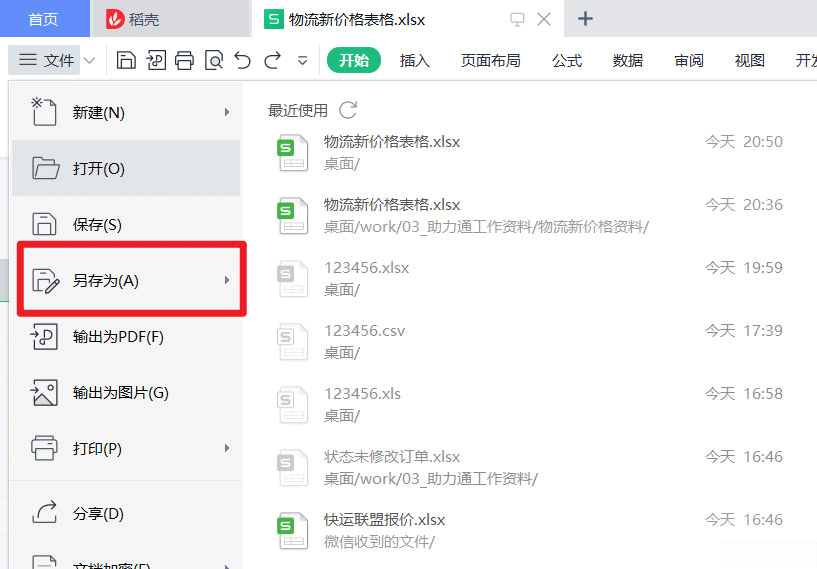Open recent file 快运联盟报价.xlsx
The width and height of the screenshot is (817, 569).
[529, 530]
